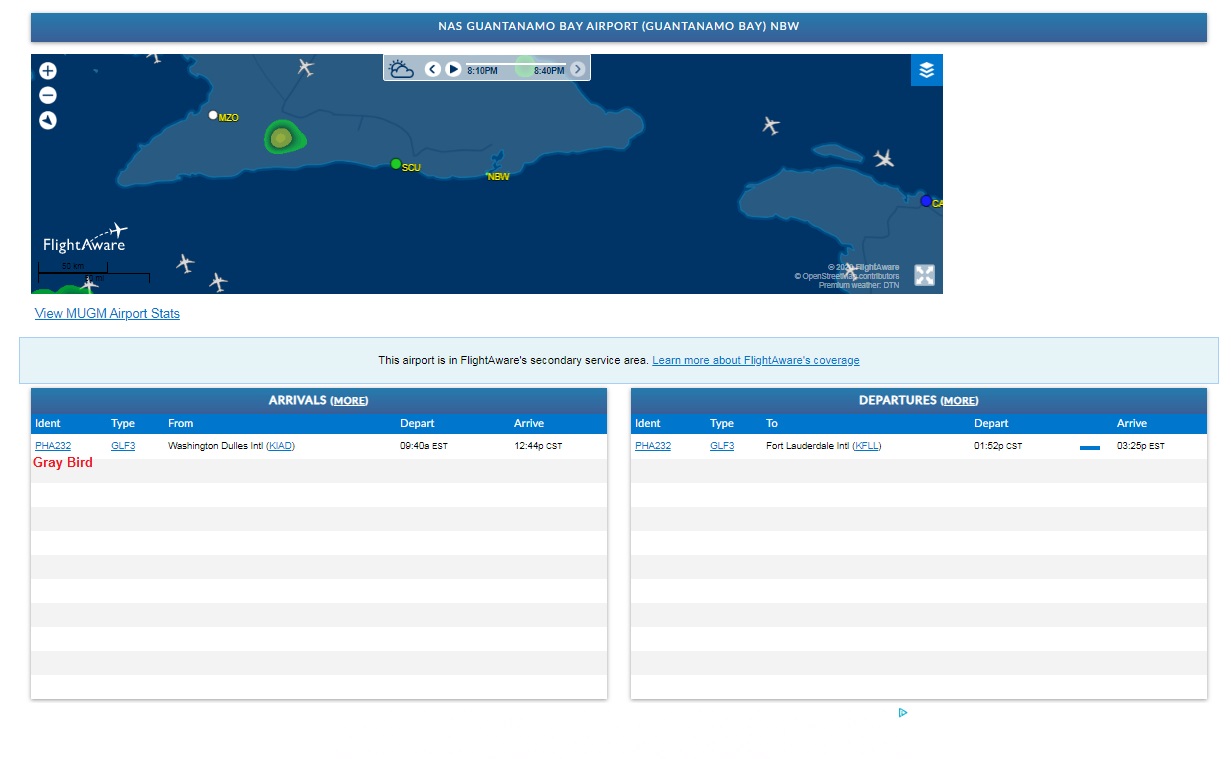
Task: Click the 09:40a EST departure time
Action: point(424,446)
